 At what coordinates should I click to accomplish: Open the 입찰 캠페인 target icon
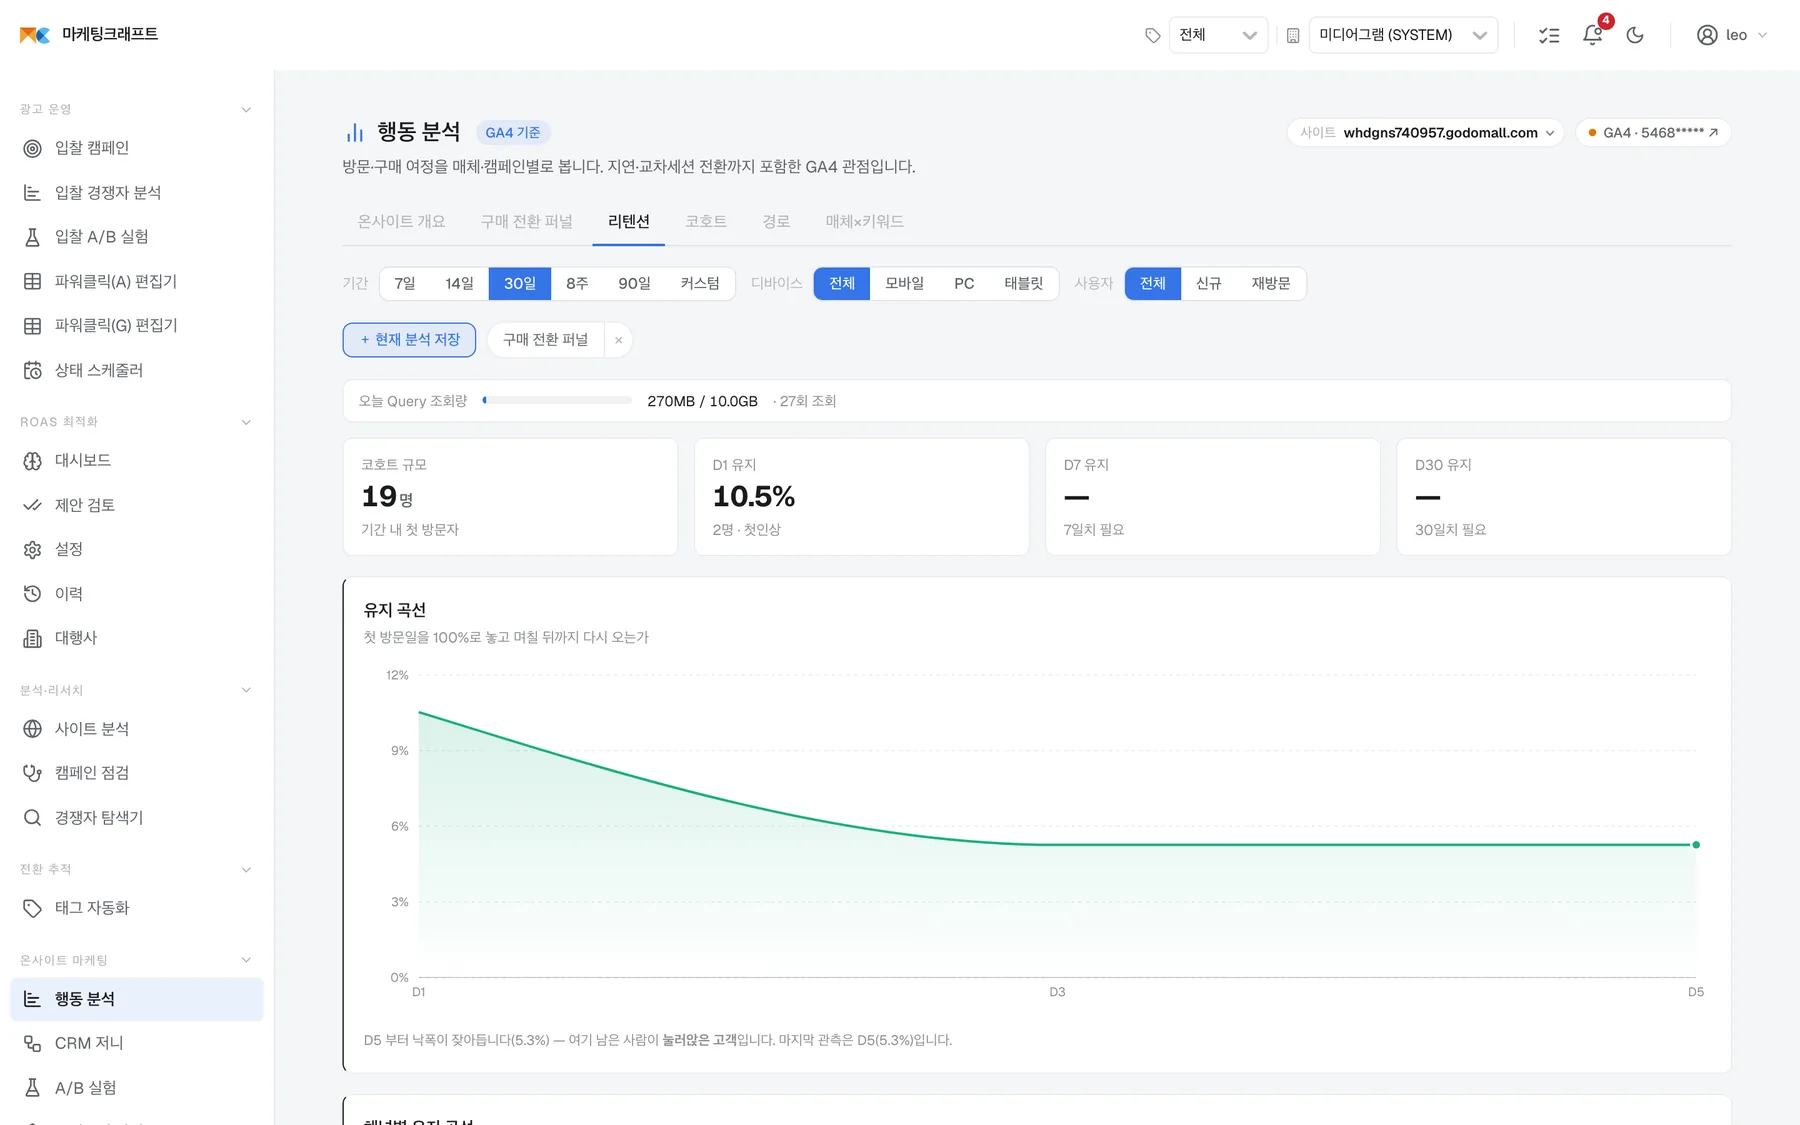point(32,148)
